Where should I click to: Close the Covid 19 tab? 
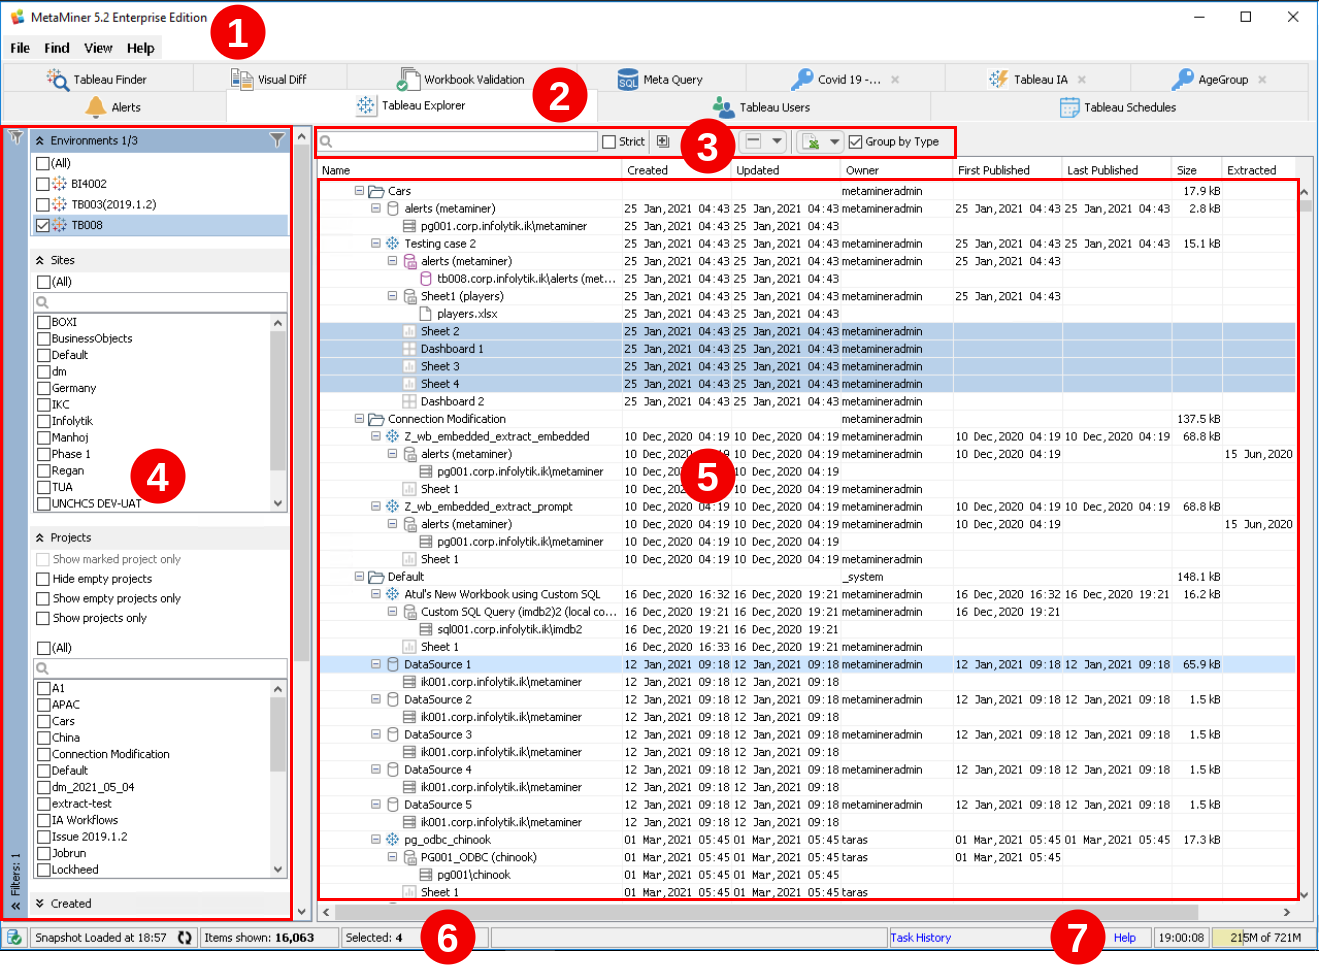pos(895,79)
